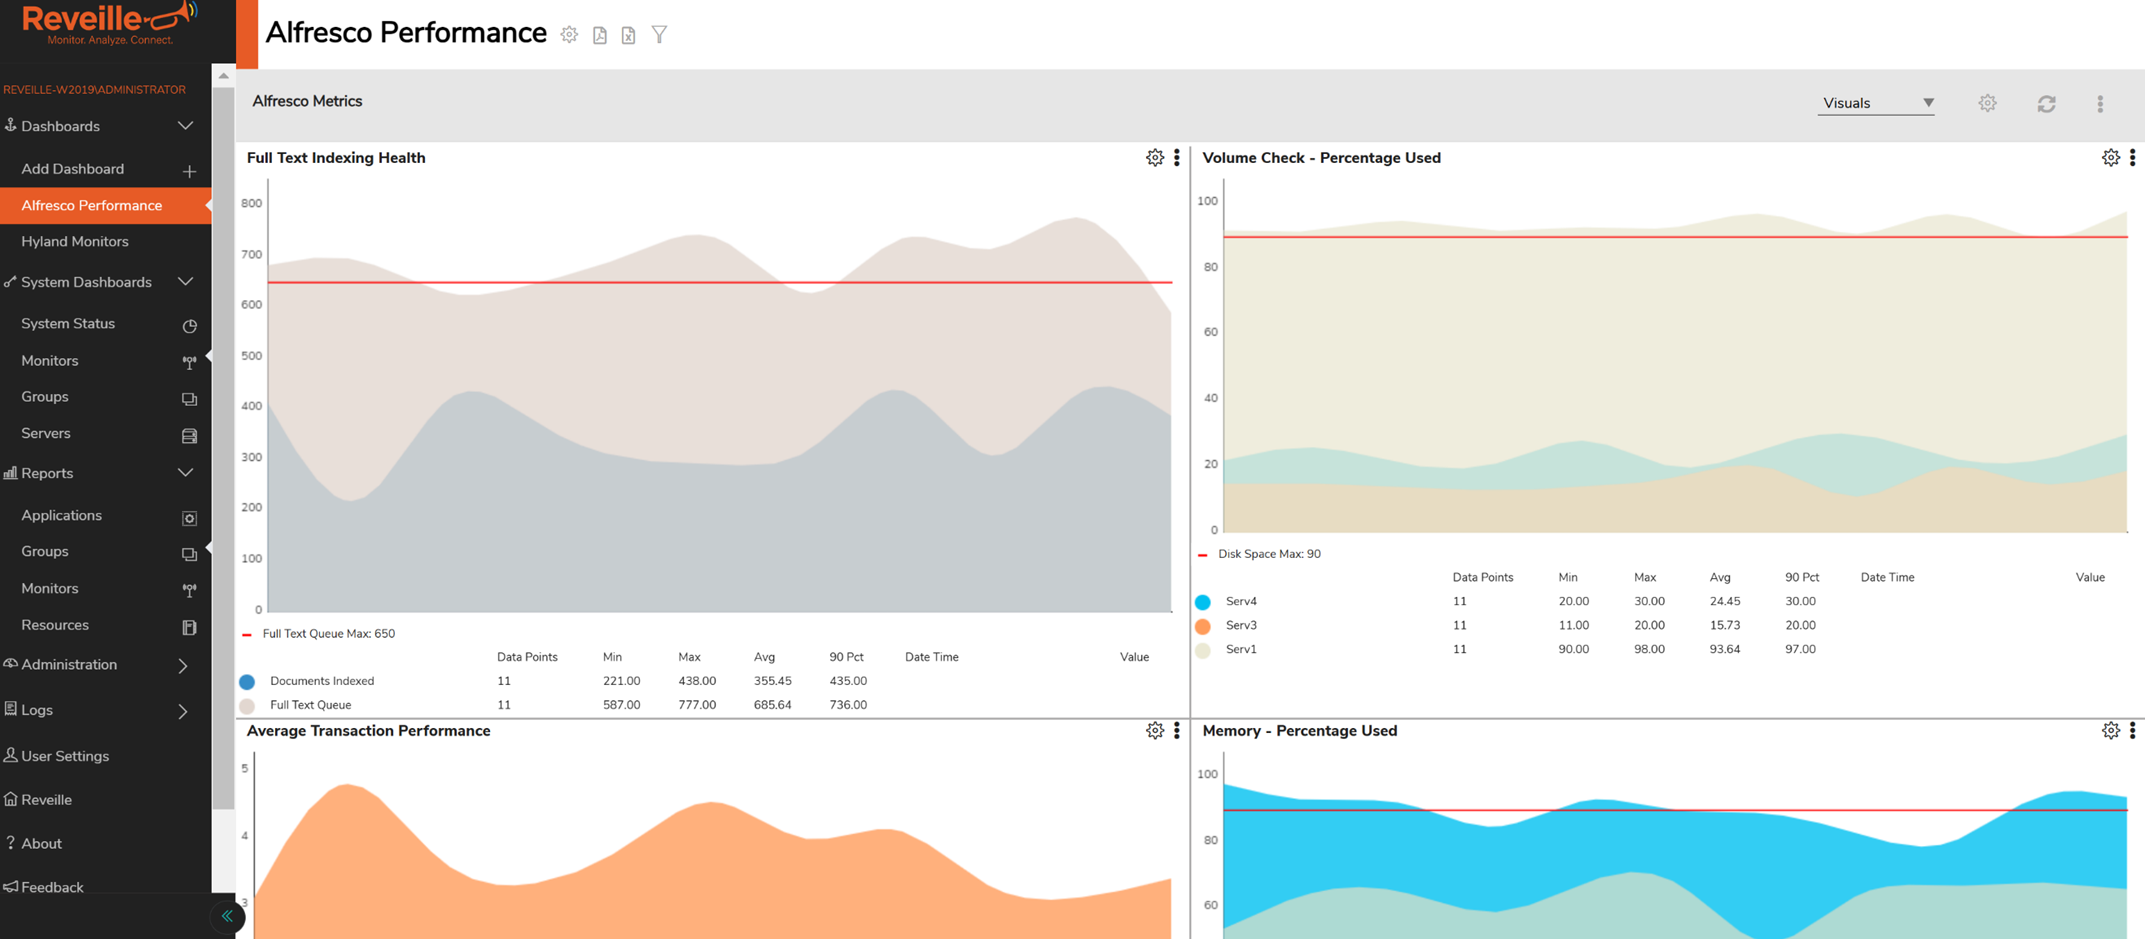
Task: Click the plus icon next to Add Dashboard
Action: click(189, 171)
